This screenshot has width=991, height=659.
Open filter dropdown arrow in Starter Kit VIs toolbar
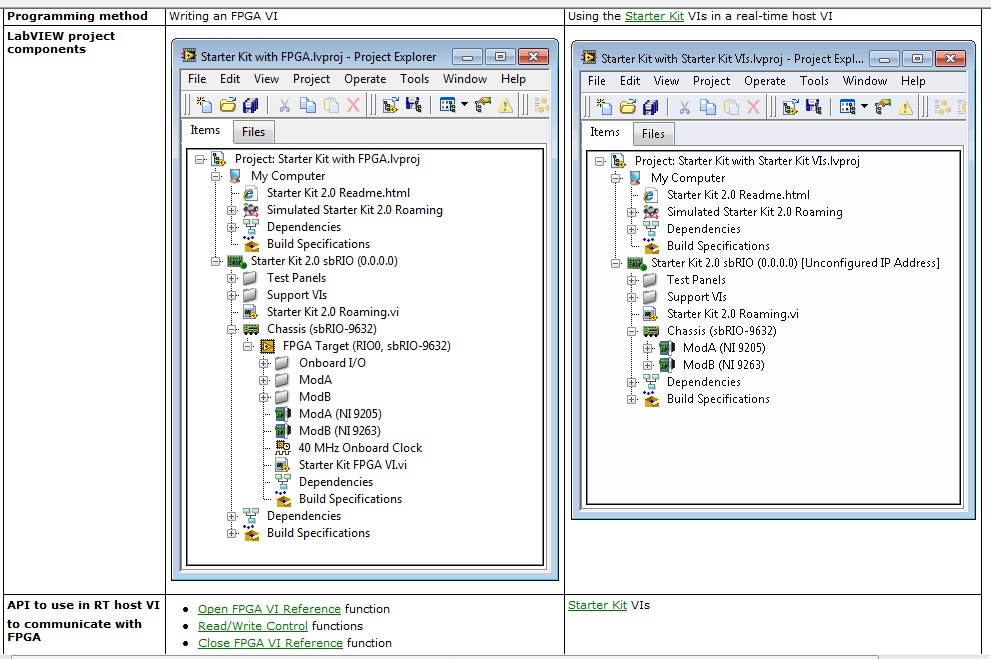tap(865, 107)
